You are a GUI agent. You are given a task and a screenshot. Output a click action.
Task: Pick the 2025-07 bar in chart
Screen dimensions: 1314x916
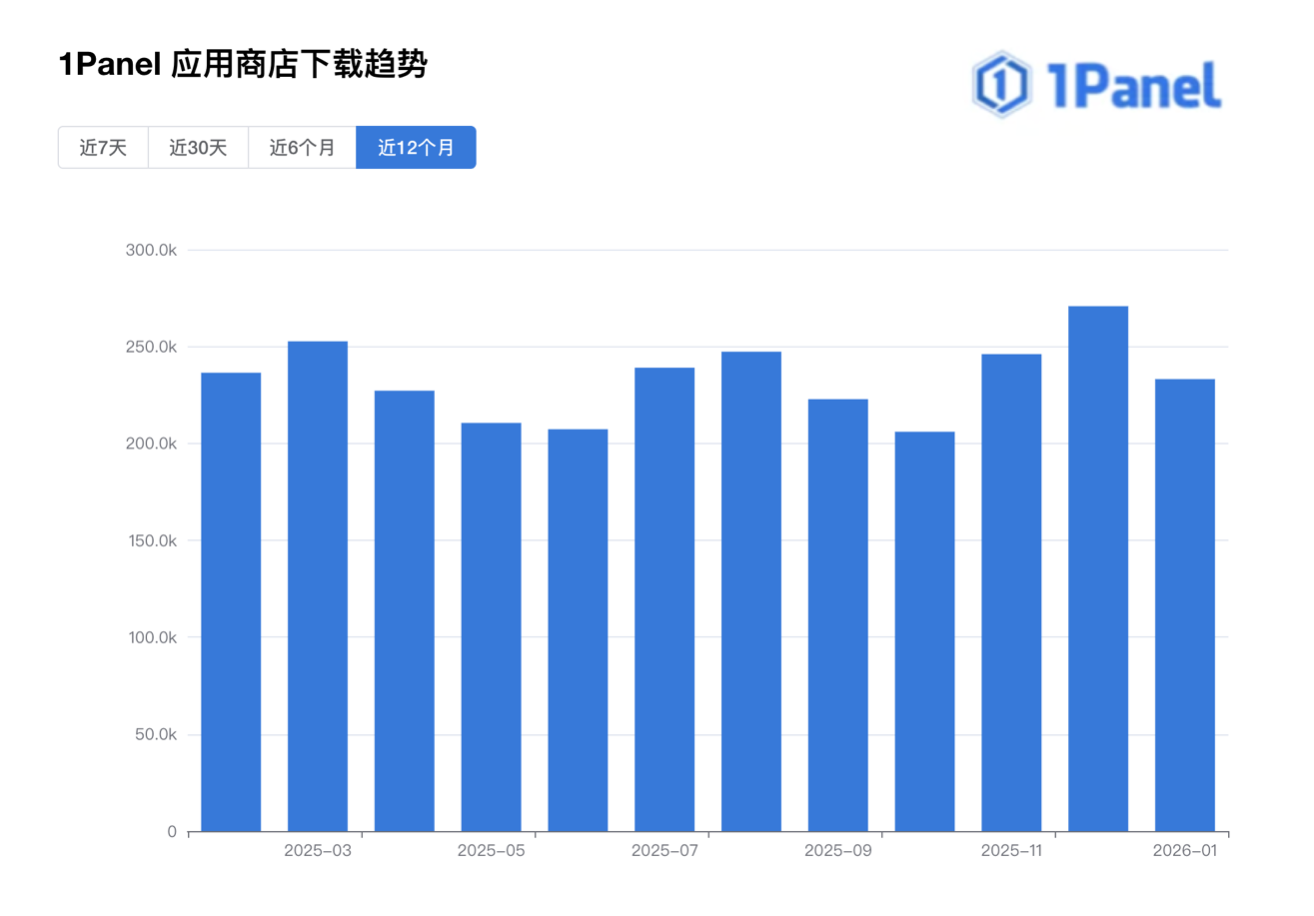click(664, 599)
